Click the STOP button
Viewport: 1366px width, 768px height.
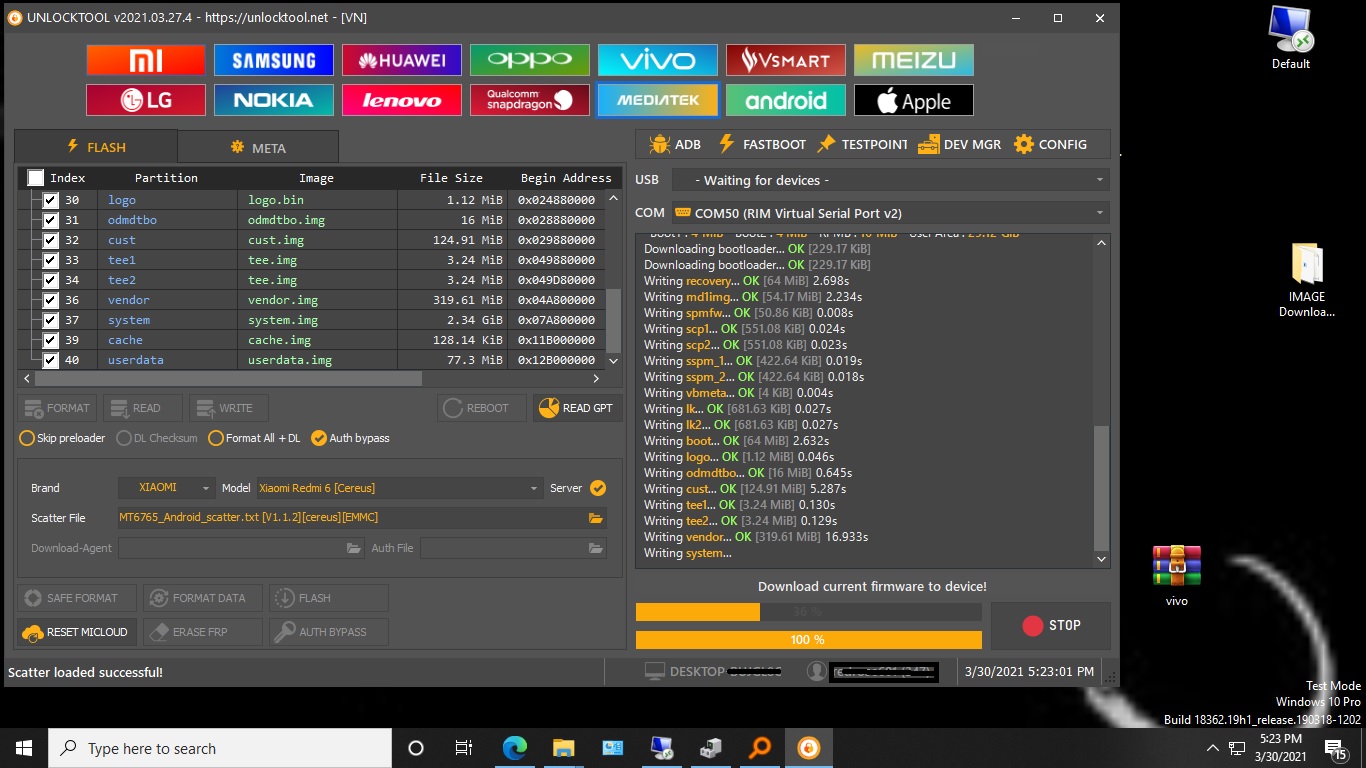(1051, 625)
